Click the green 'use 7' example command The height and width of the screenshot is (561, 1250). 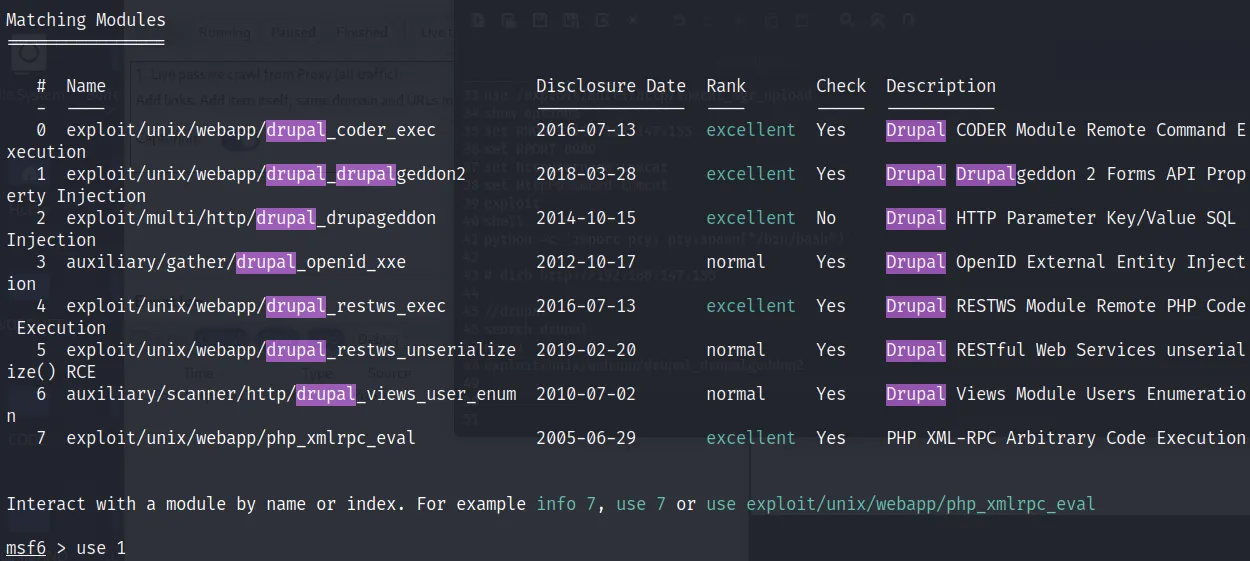point(641,504)
